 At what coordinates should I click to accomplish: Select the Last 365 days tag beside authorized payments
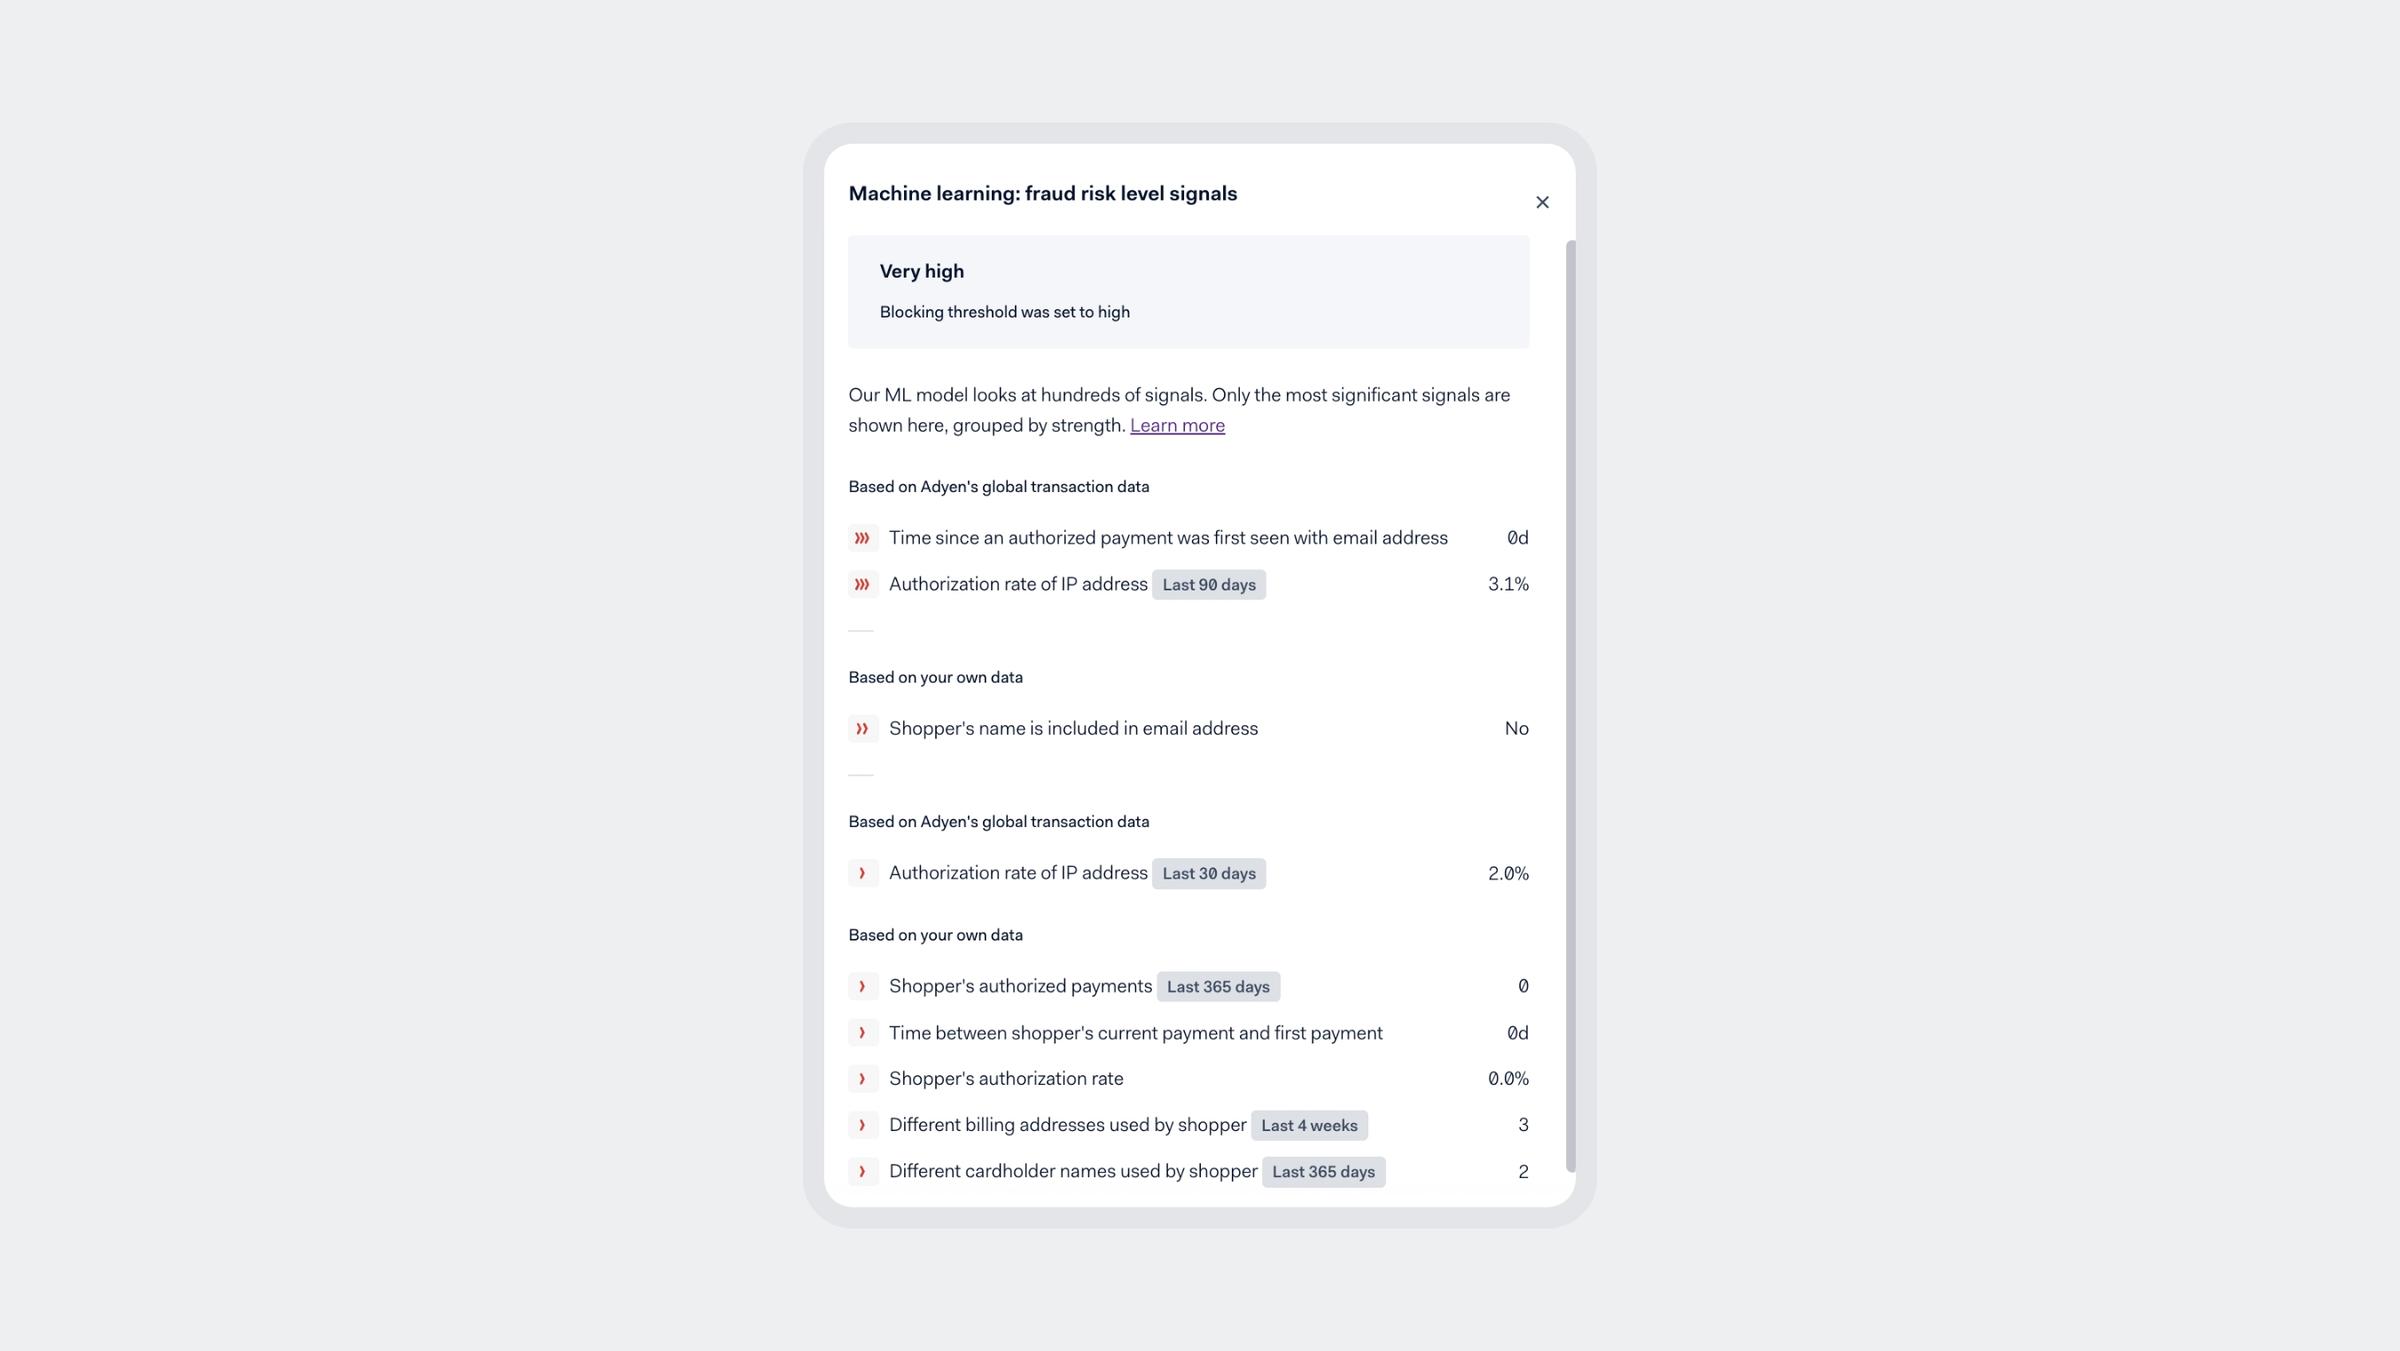point(1218,986)
